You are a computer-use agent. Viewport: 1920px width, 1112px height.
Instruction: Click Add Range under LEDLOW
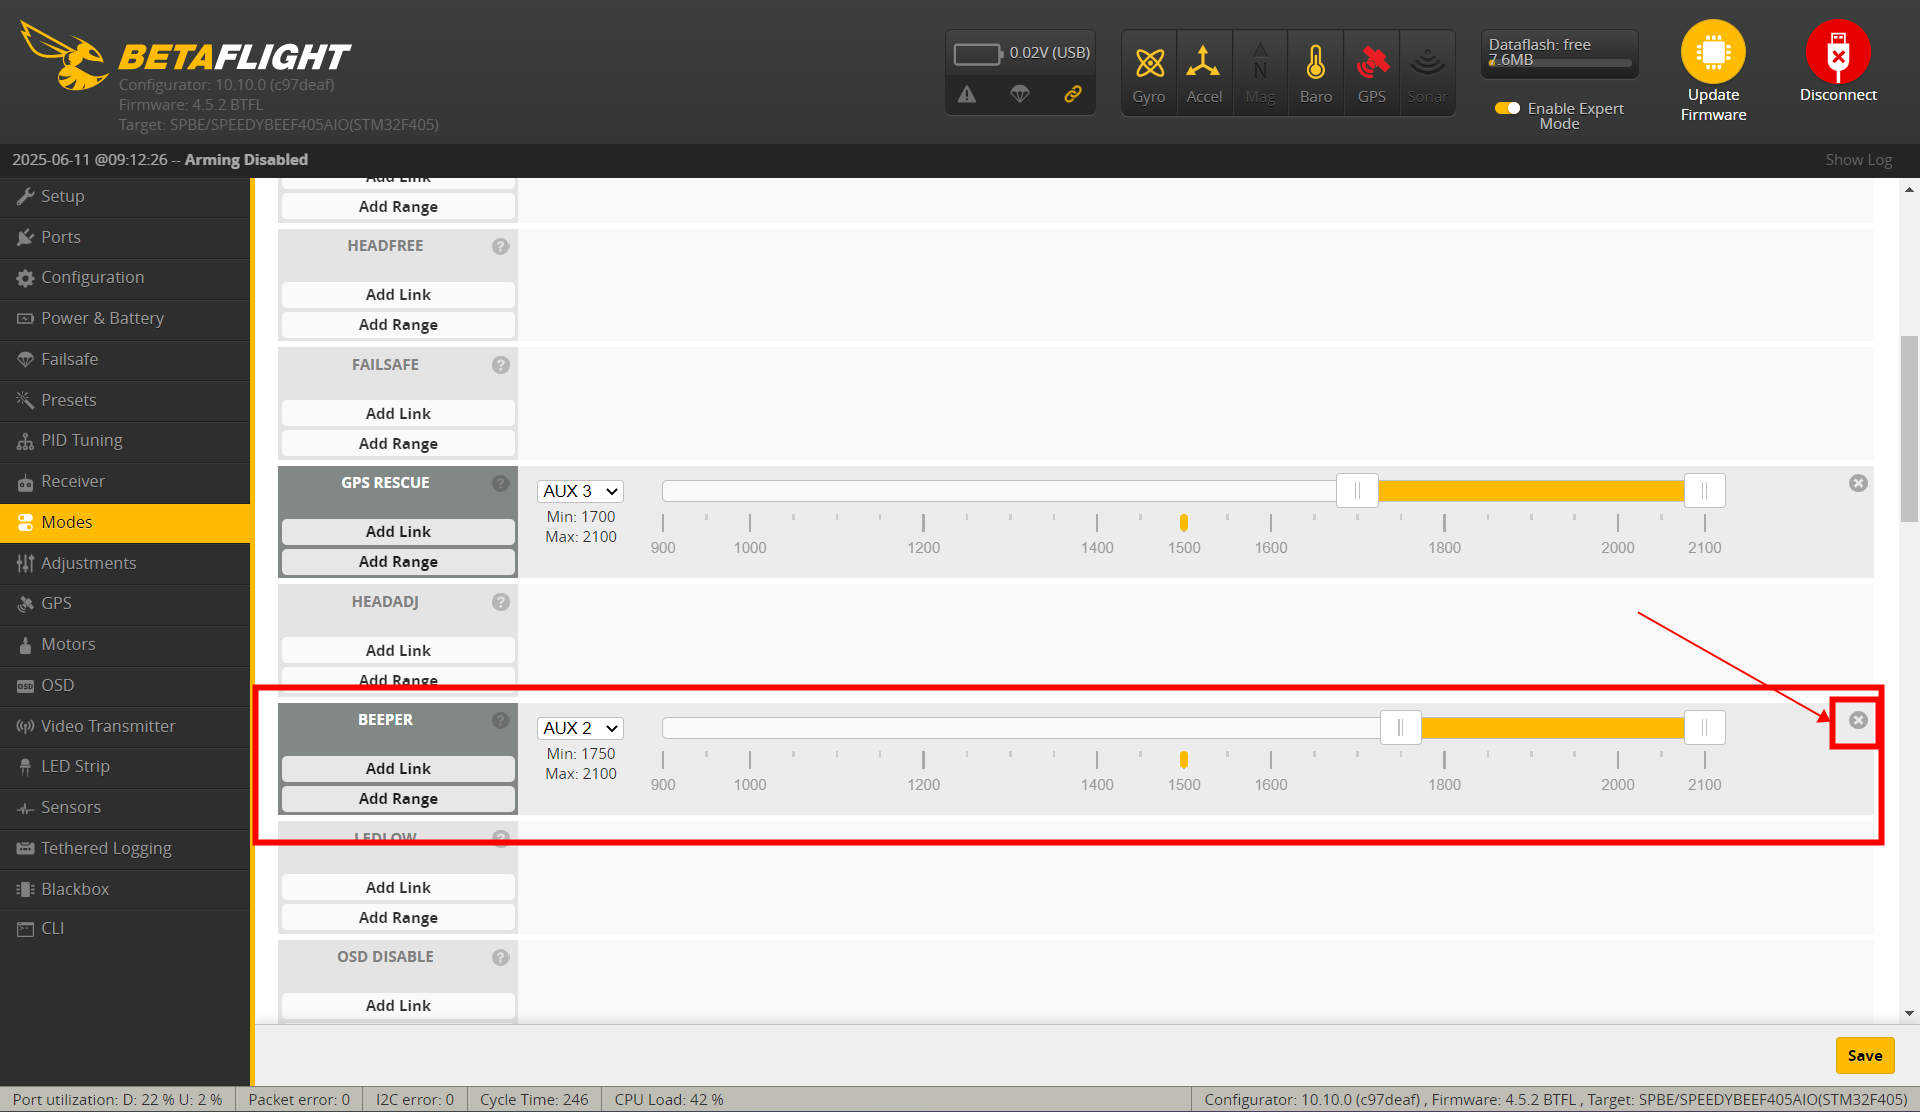click(398, 918)
